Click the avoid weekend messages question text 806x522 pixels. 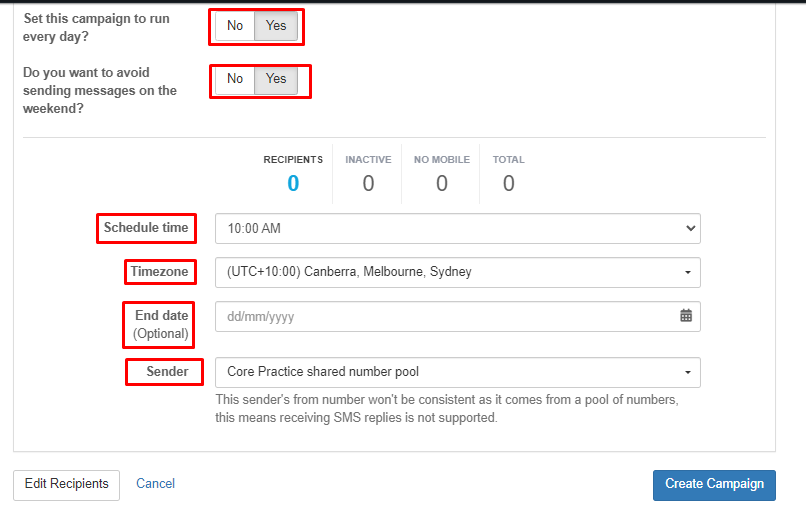click(100, 90)
